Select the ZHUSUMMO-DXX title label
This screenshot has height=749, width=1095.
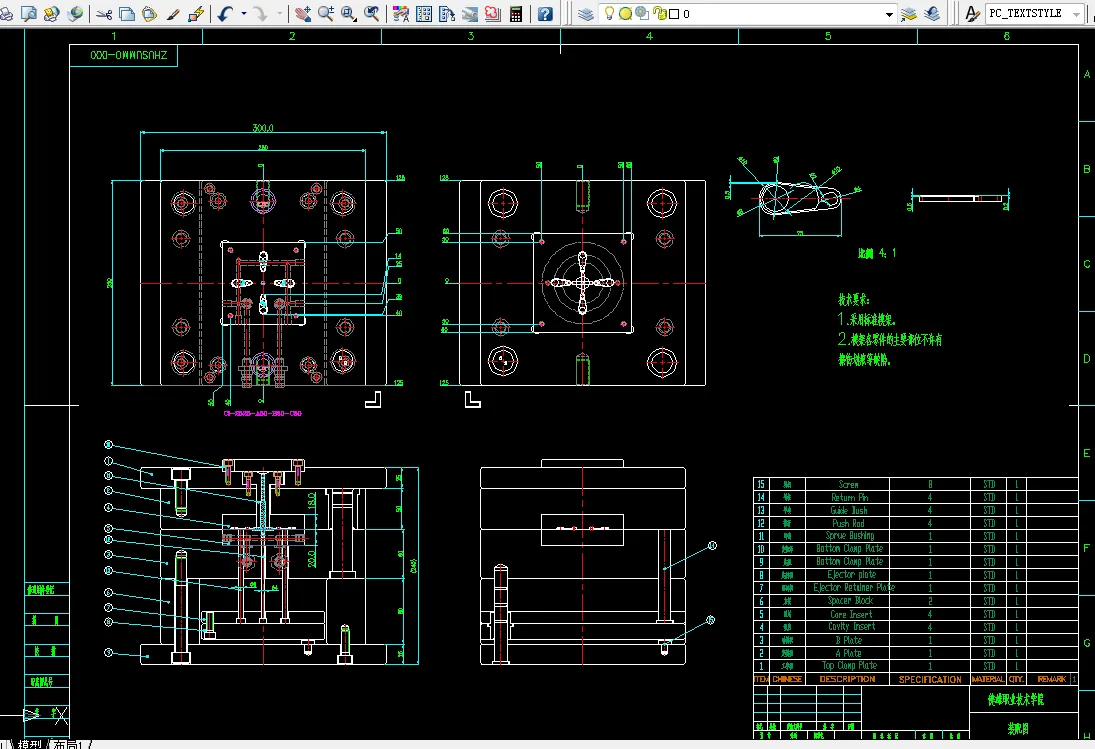pyautogui.click(x=128, y=55)
